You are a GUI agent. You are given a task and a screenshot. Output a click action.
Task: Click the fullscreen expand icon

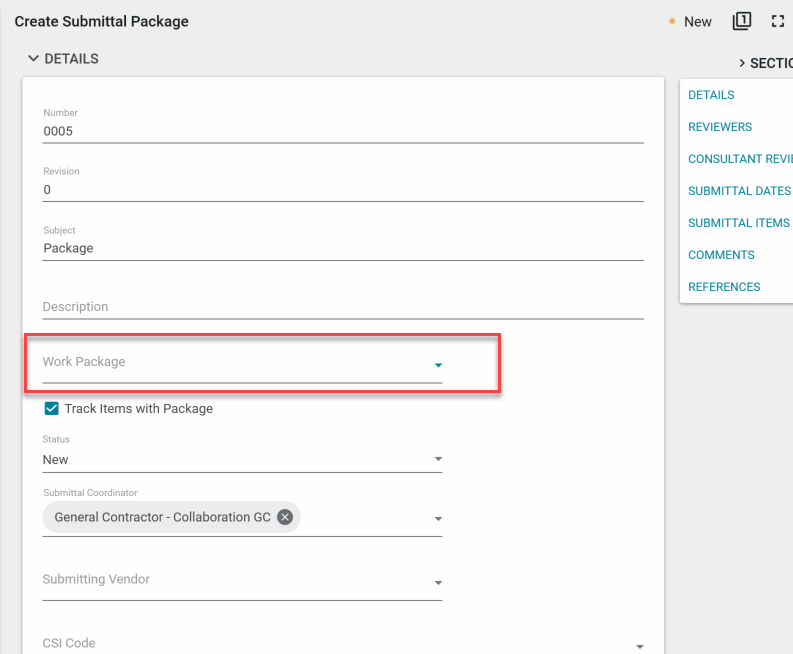point(777,21)
